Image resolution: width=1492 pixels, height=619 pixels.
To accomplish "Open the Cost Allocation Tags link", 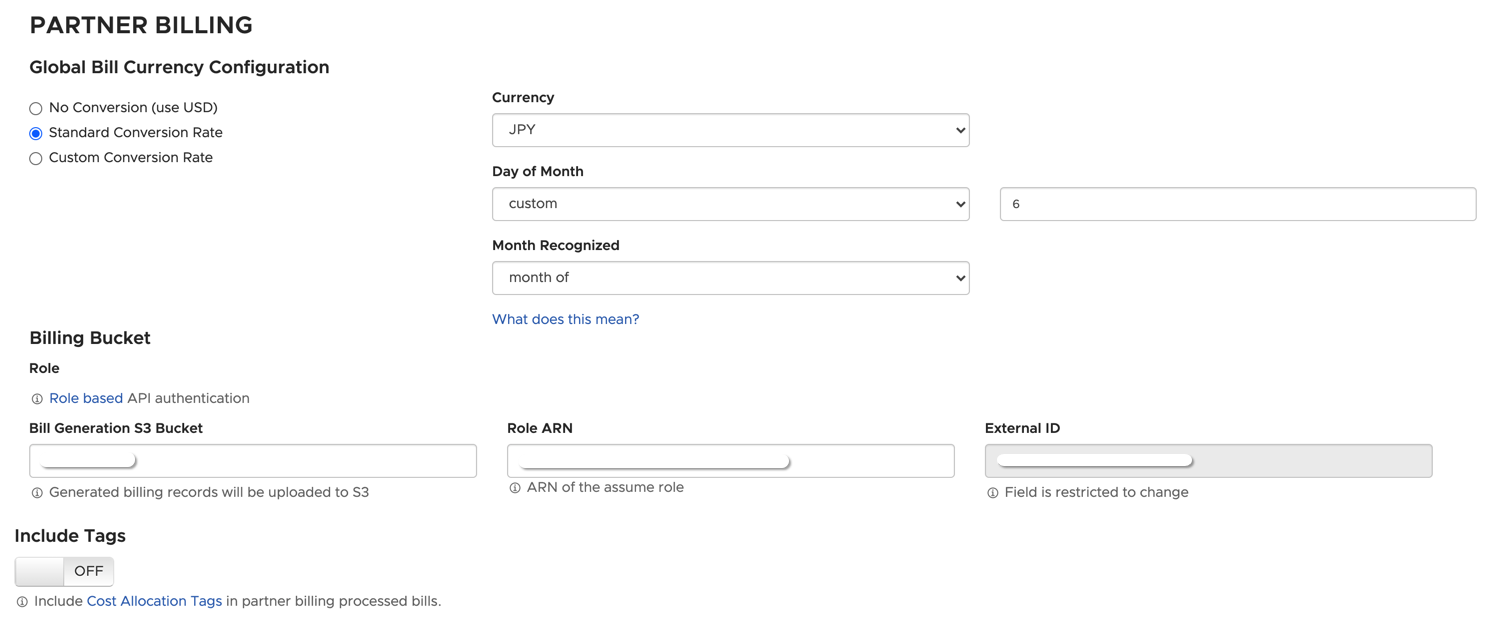I will (x=154, y=601).
